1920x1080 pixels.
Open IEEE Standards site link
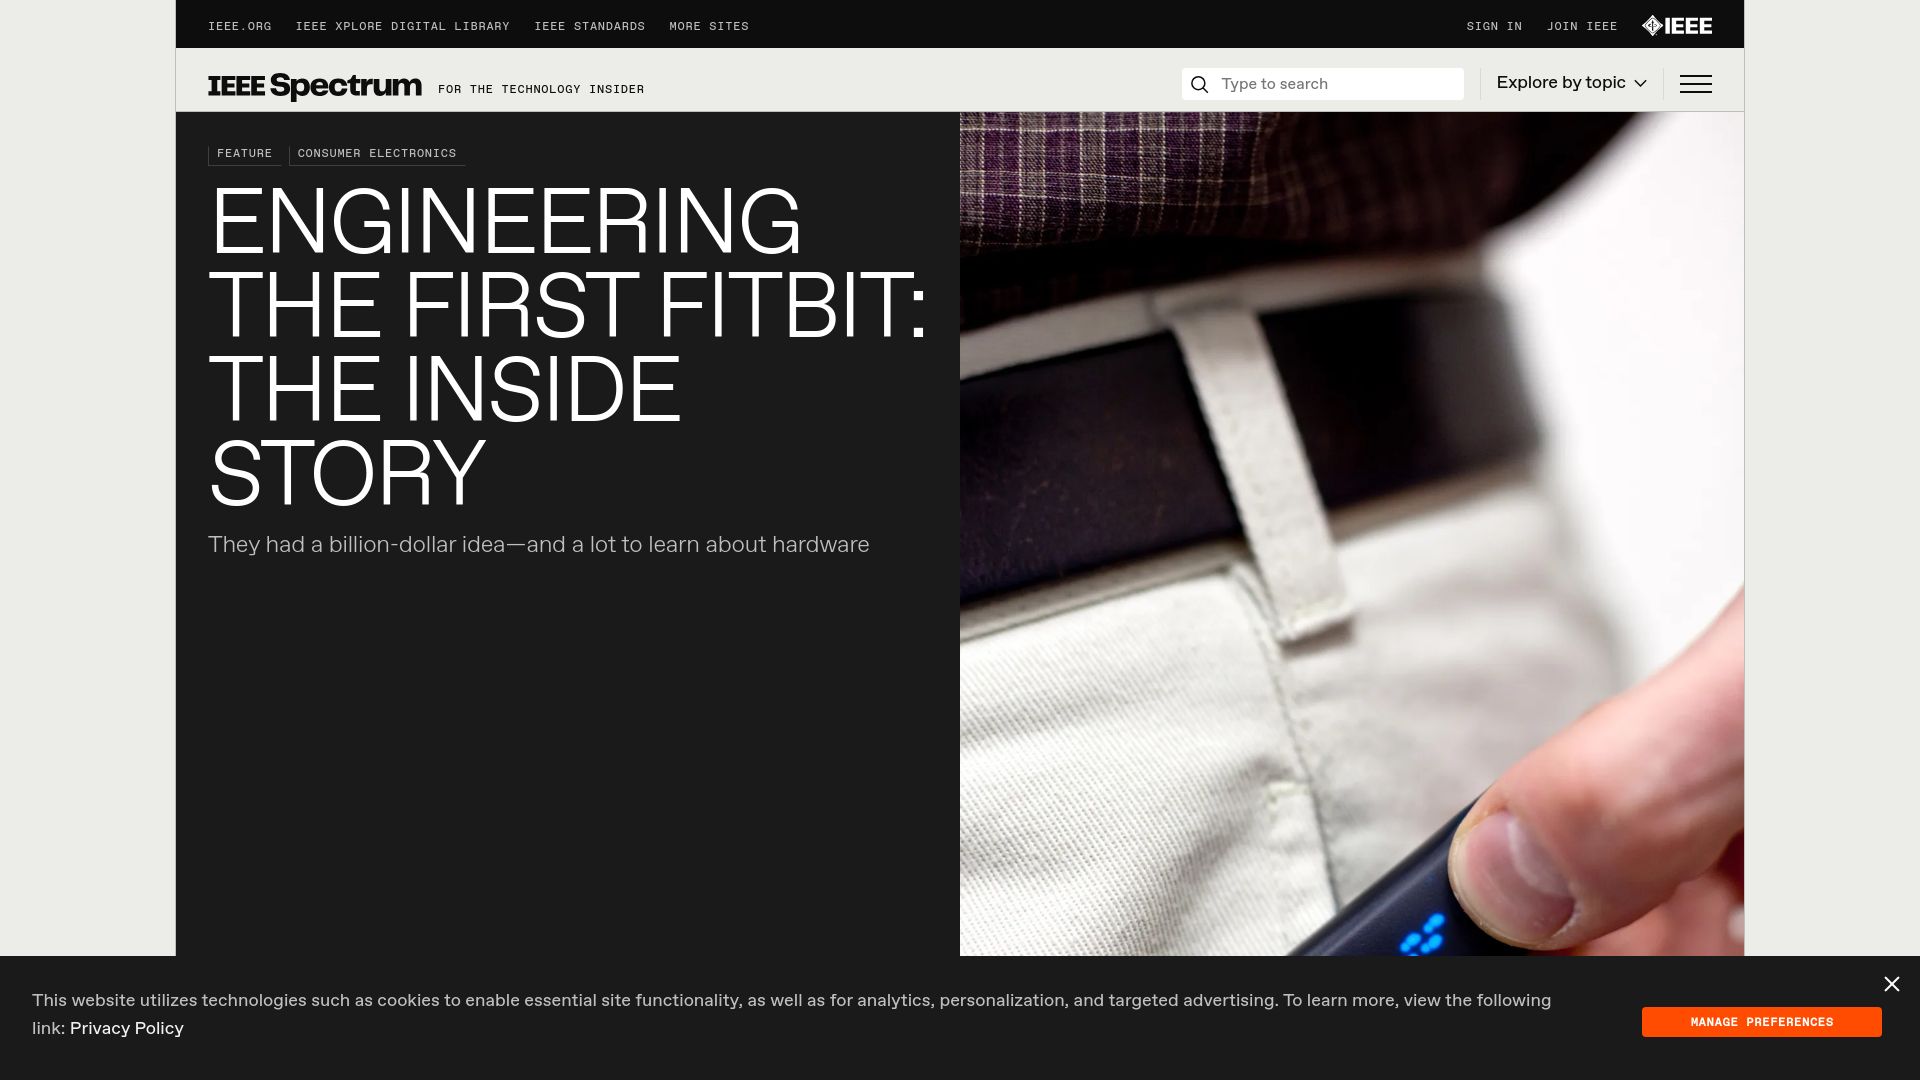click(x=589, y=27)
